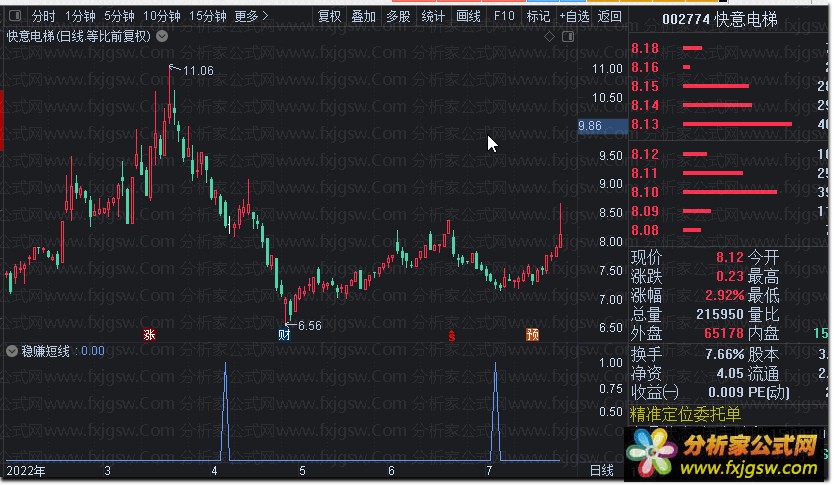Select the 10分钟 timeframe
834x485 pixels.
(162, 16)
